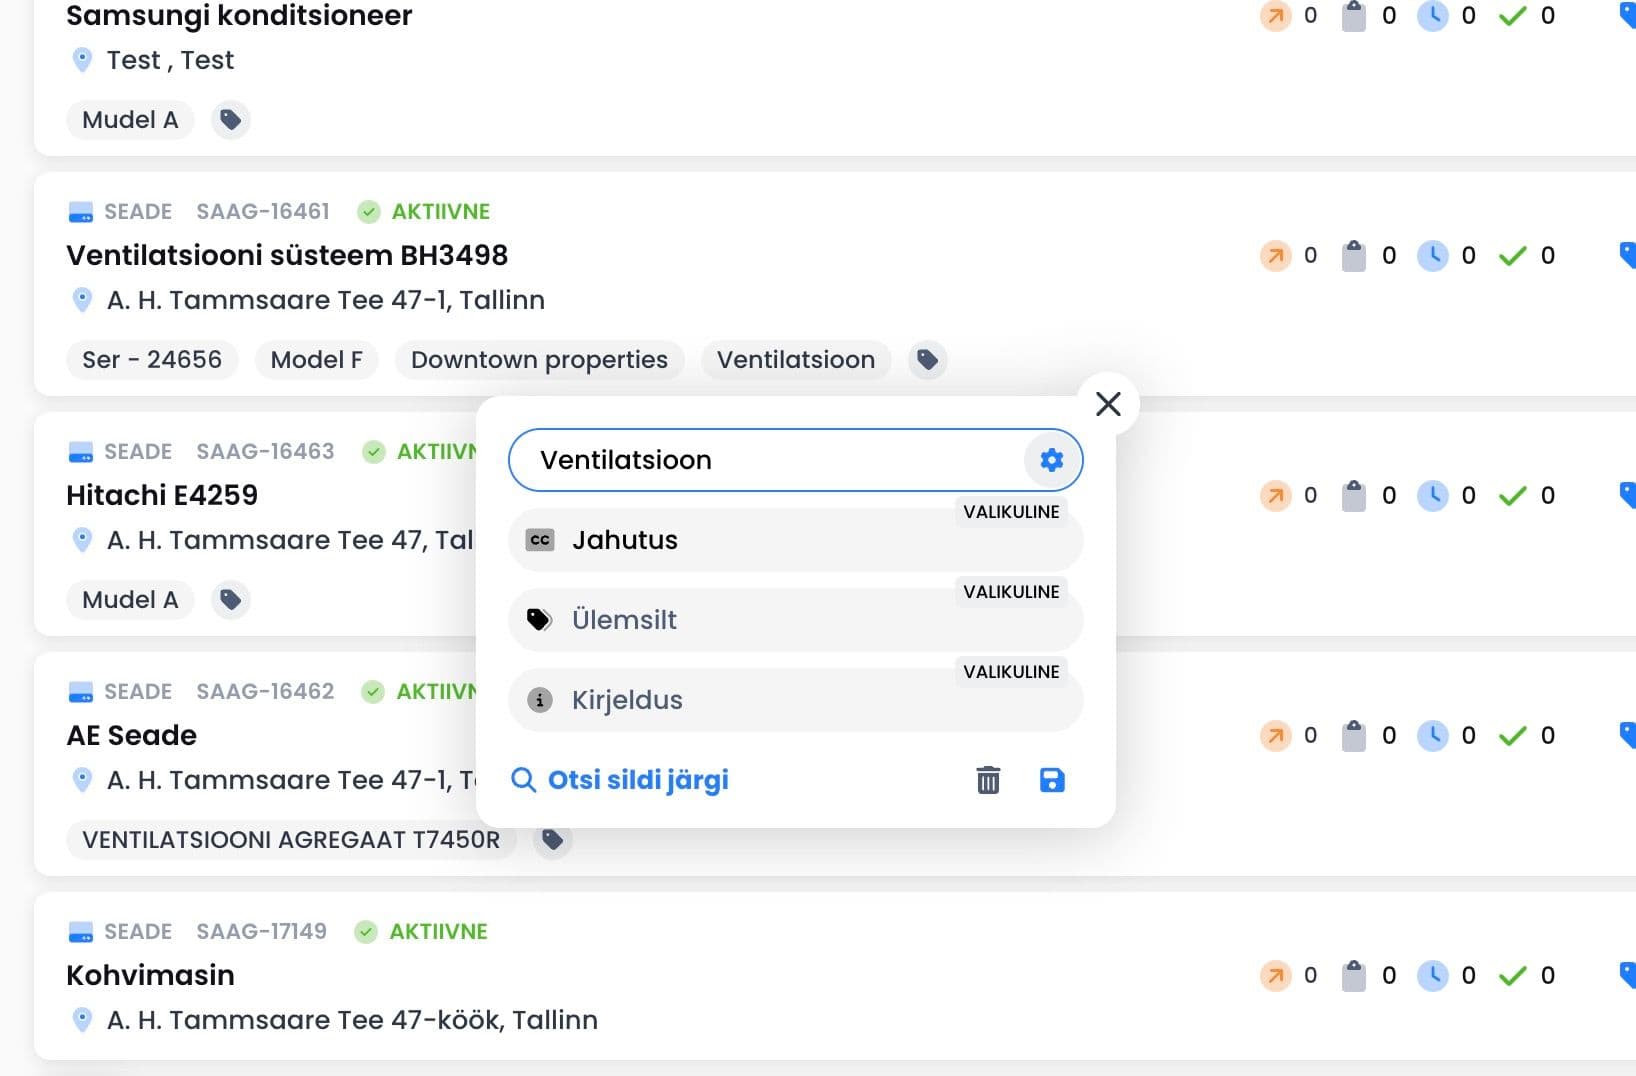
Task: Click the clipboard counter on Ventilatsiooni süsteem BH3498
Action: click(x=1354, y=256)
